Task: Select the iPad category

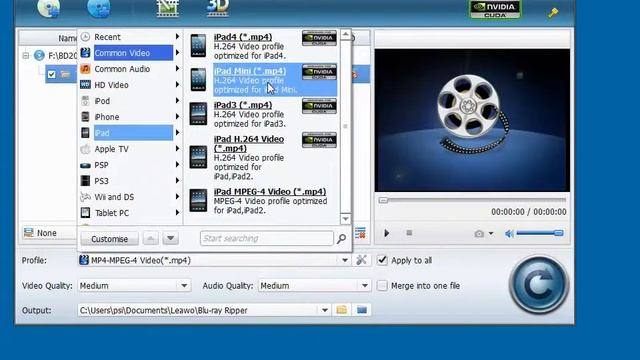Action: pyautogui.click(x=130, y=133)
